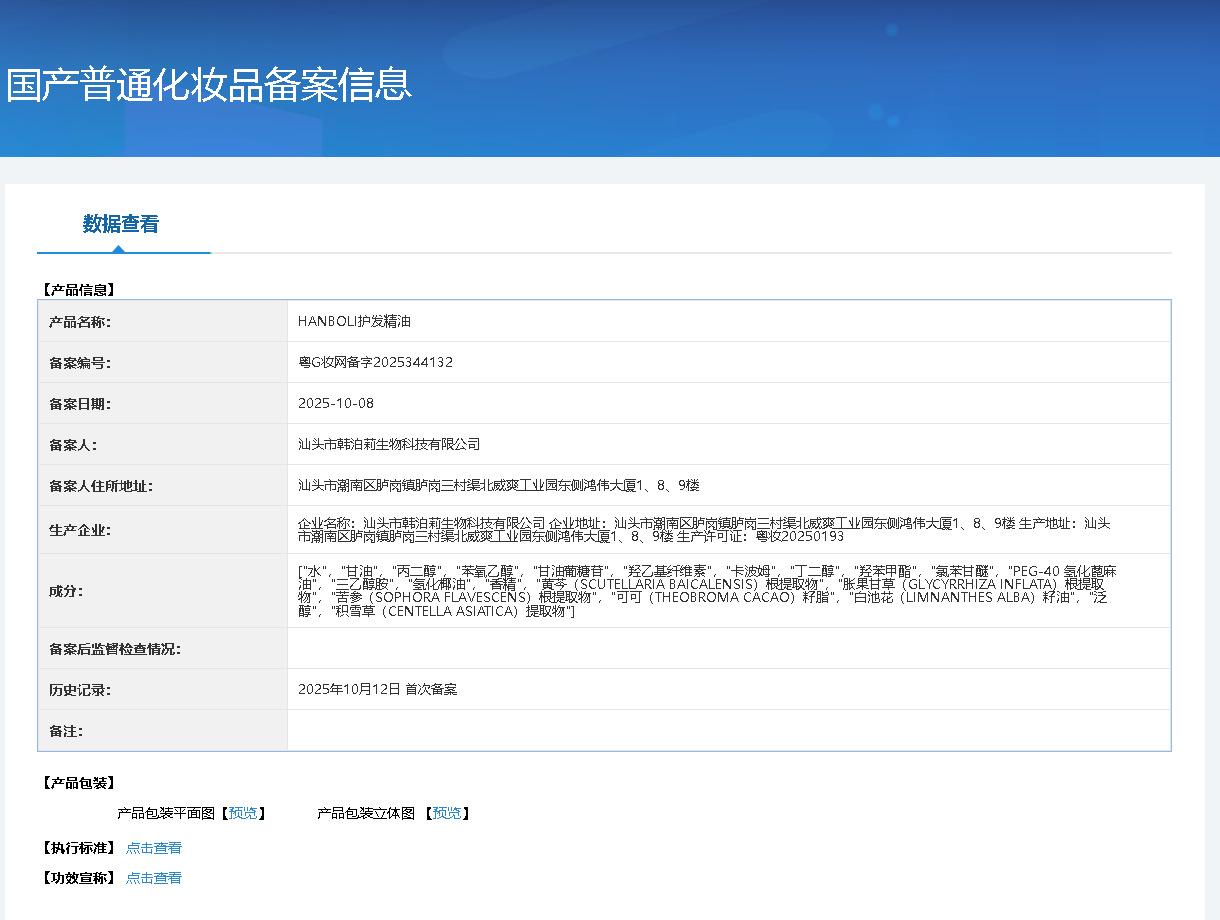Click the 成分 row label
The height and width of the screenshot is (920, 1220).
(66, 591)
